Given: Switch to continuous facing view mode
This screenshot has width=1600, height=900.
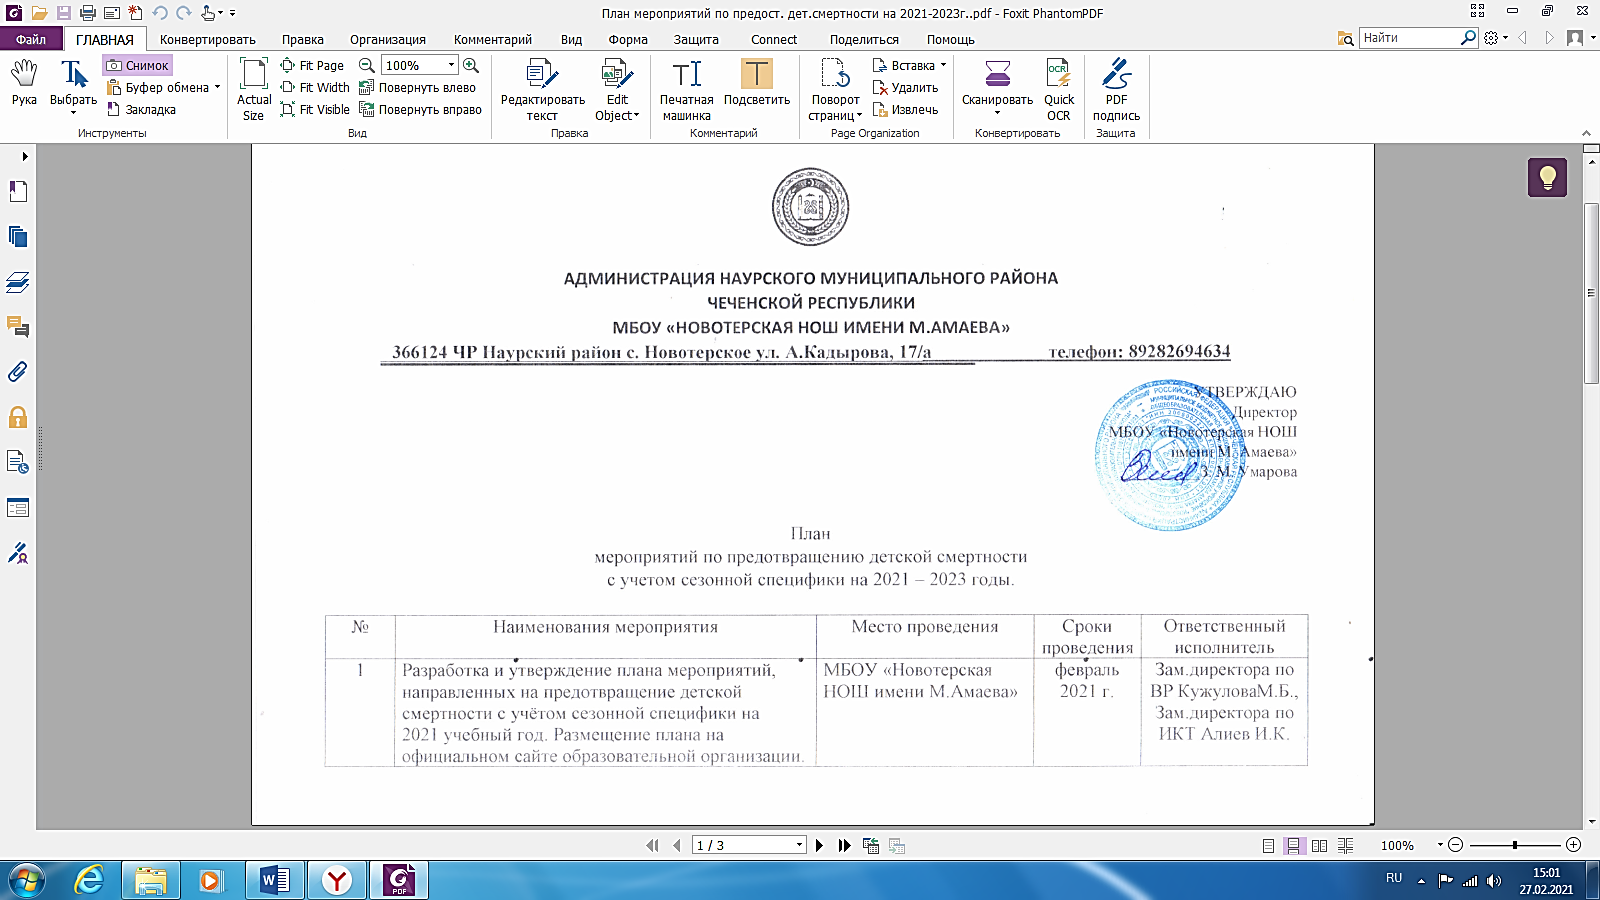Looking at the screenshot, I should click(x=1346, y=846).
